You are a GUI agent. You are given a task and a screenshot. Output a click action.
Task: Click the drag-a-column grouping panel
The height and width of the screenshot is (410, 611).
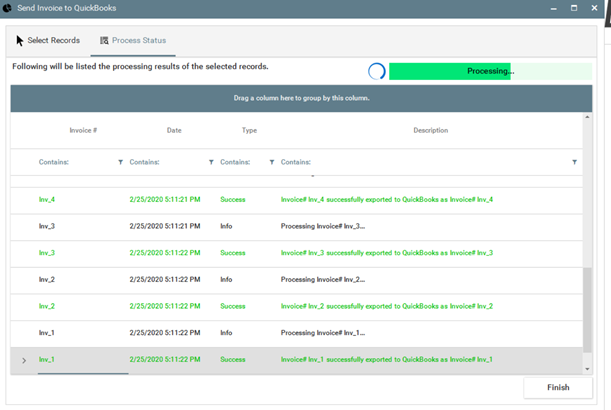point(301,98)
